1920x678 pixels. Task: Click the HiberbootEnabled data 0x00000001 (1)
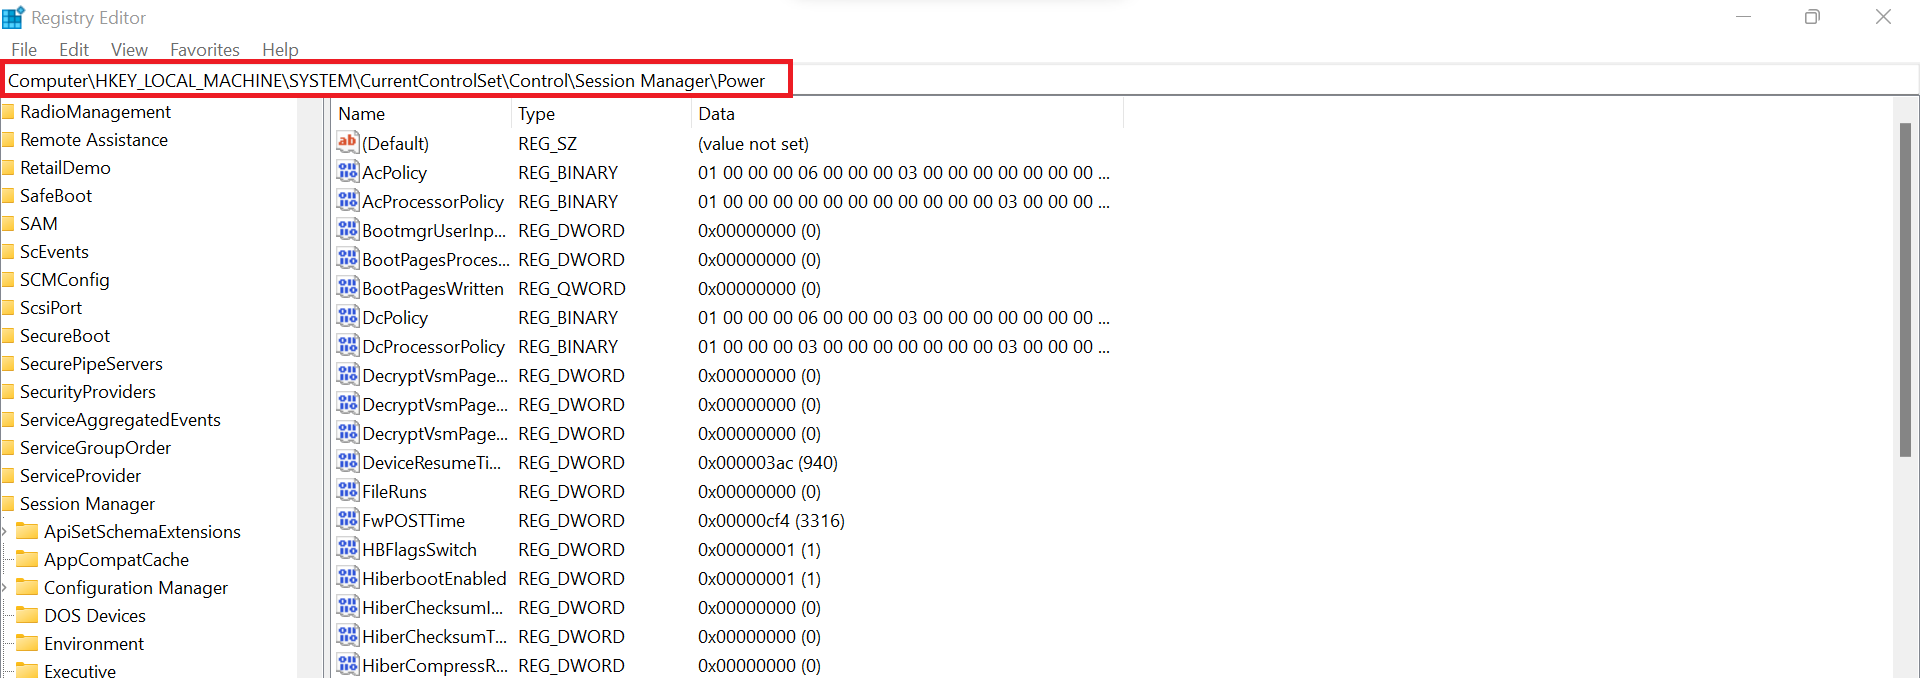pos(759,579)
